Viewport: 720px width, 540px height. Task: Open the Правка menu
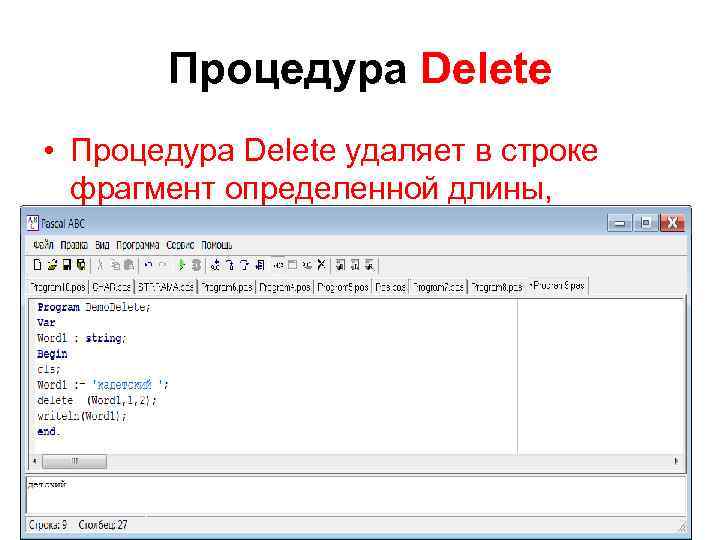pos(74,245)
